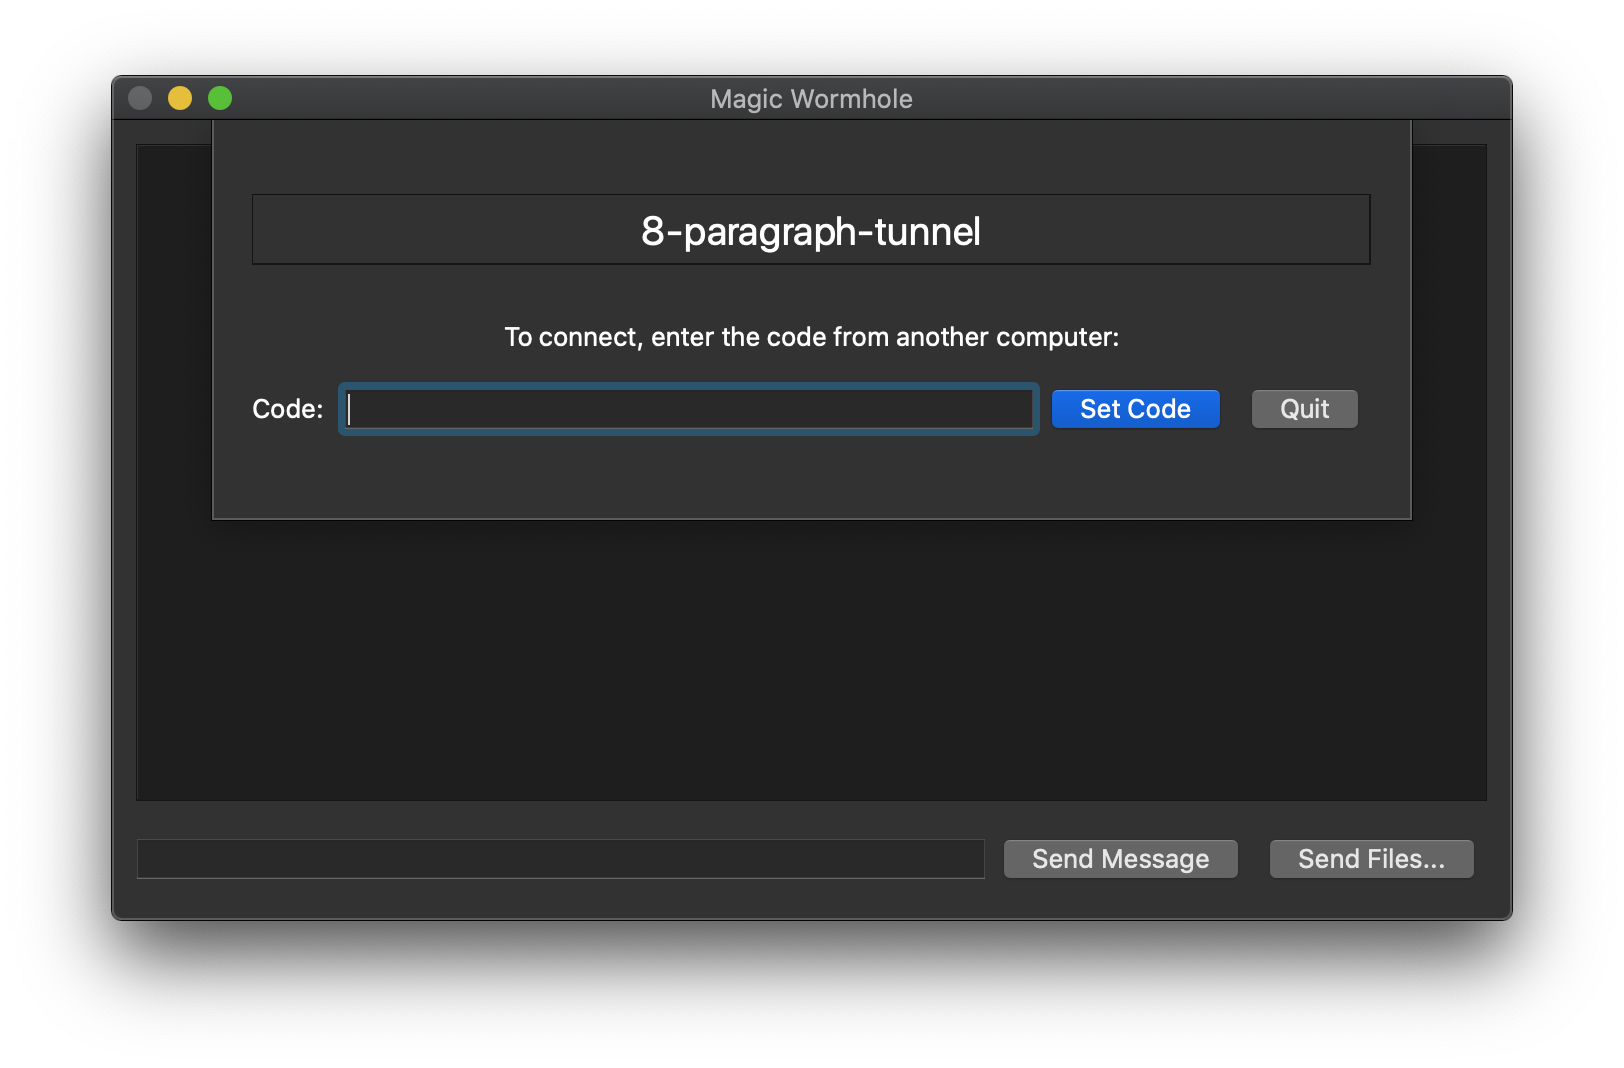Click the Set Code button
The image size is (1624, 1068).
coord(1135,409)
